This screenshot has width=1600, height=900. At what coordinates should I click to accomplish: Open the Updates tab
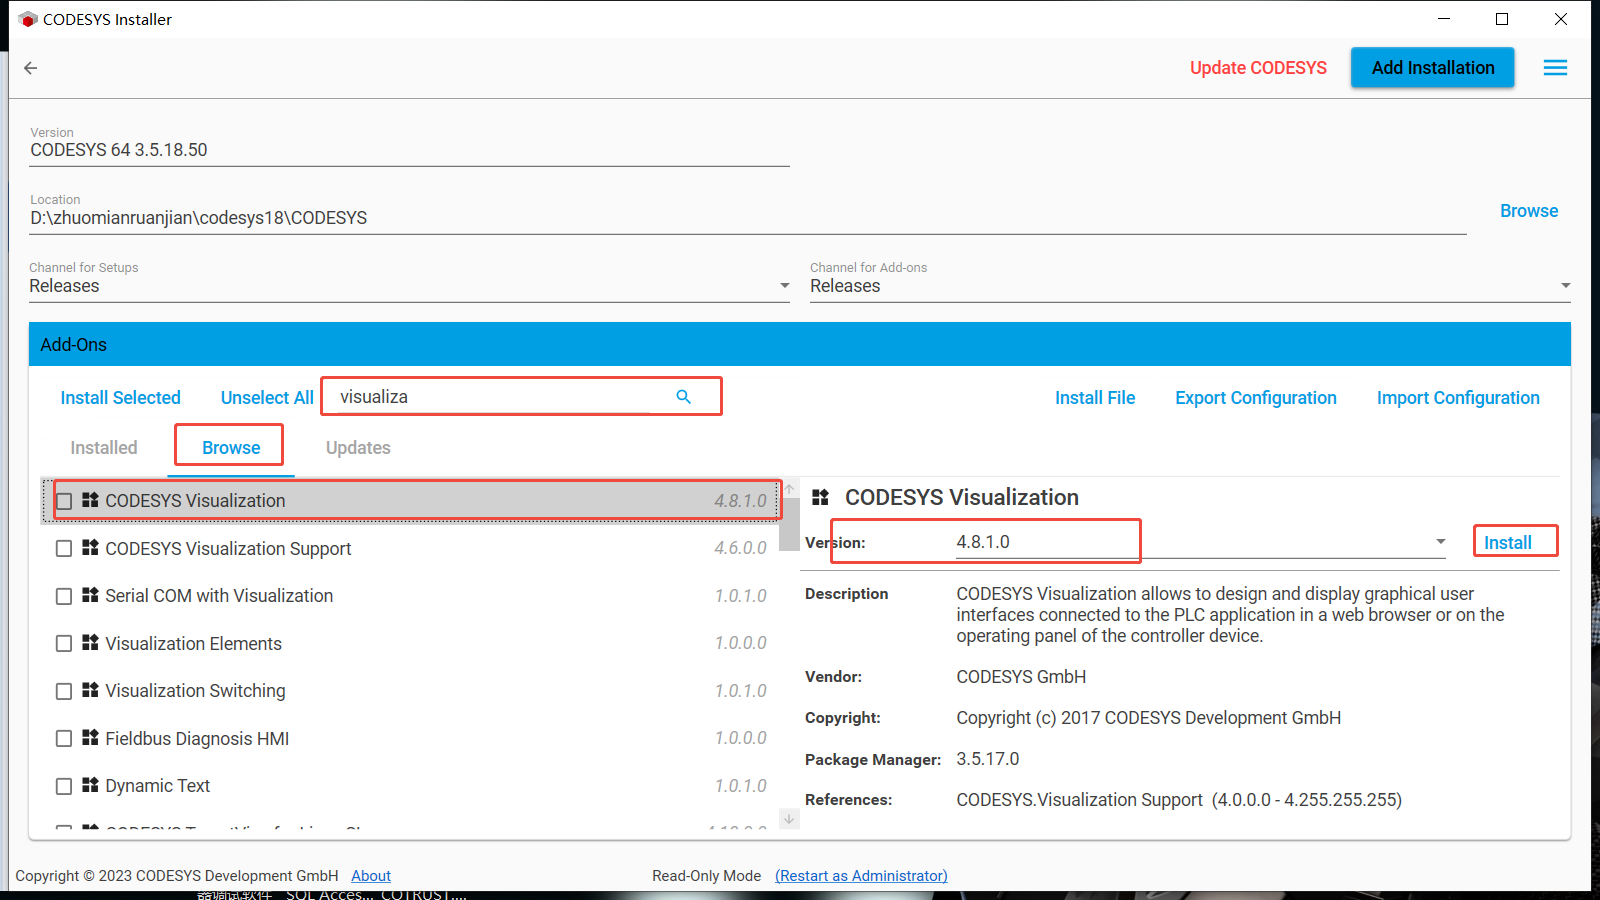pyautogui.click(x=358, y=448)
